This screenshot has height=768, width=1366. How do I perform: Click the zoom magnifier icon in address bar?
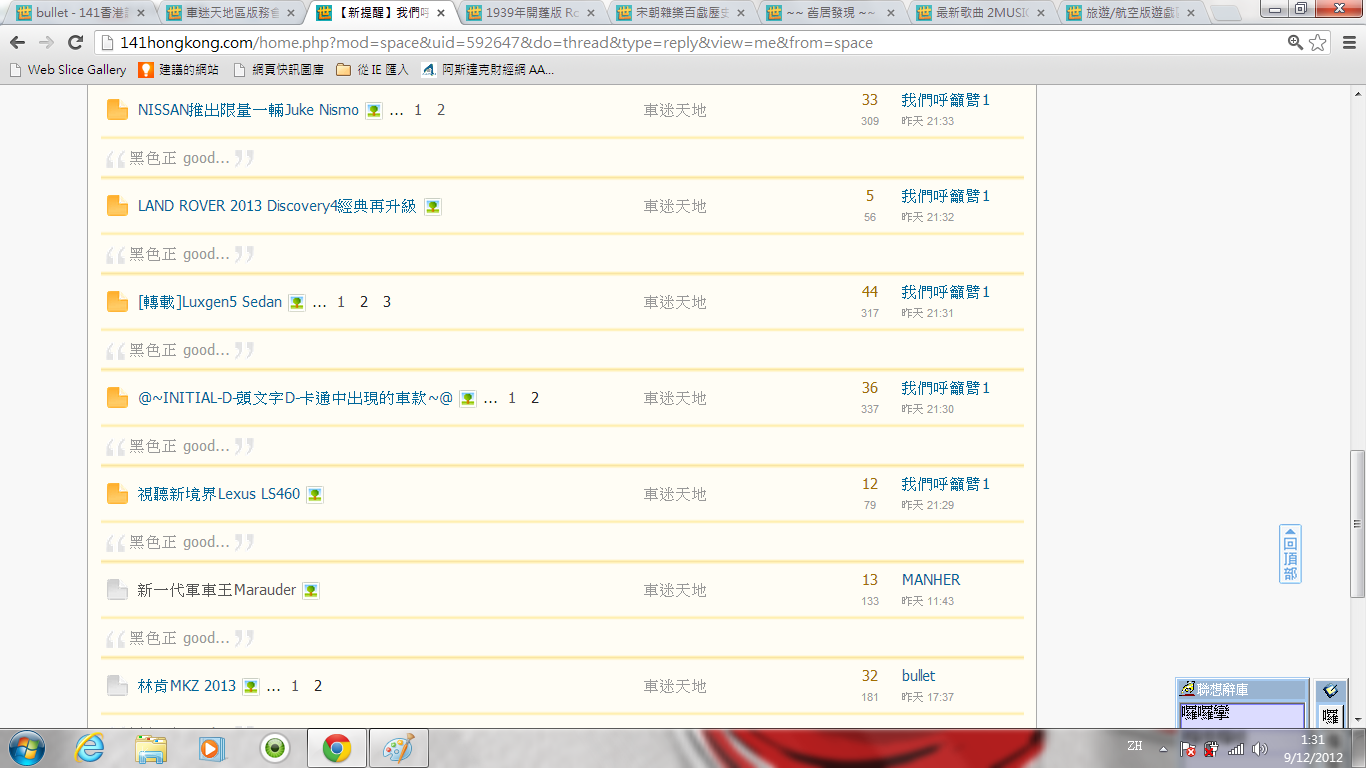click(x=1295, y=43)
